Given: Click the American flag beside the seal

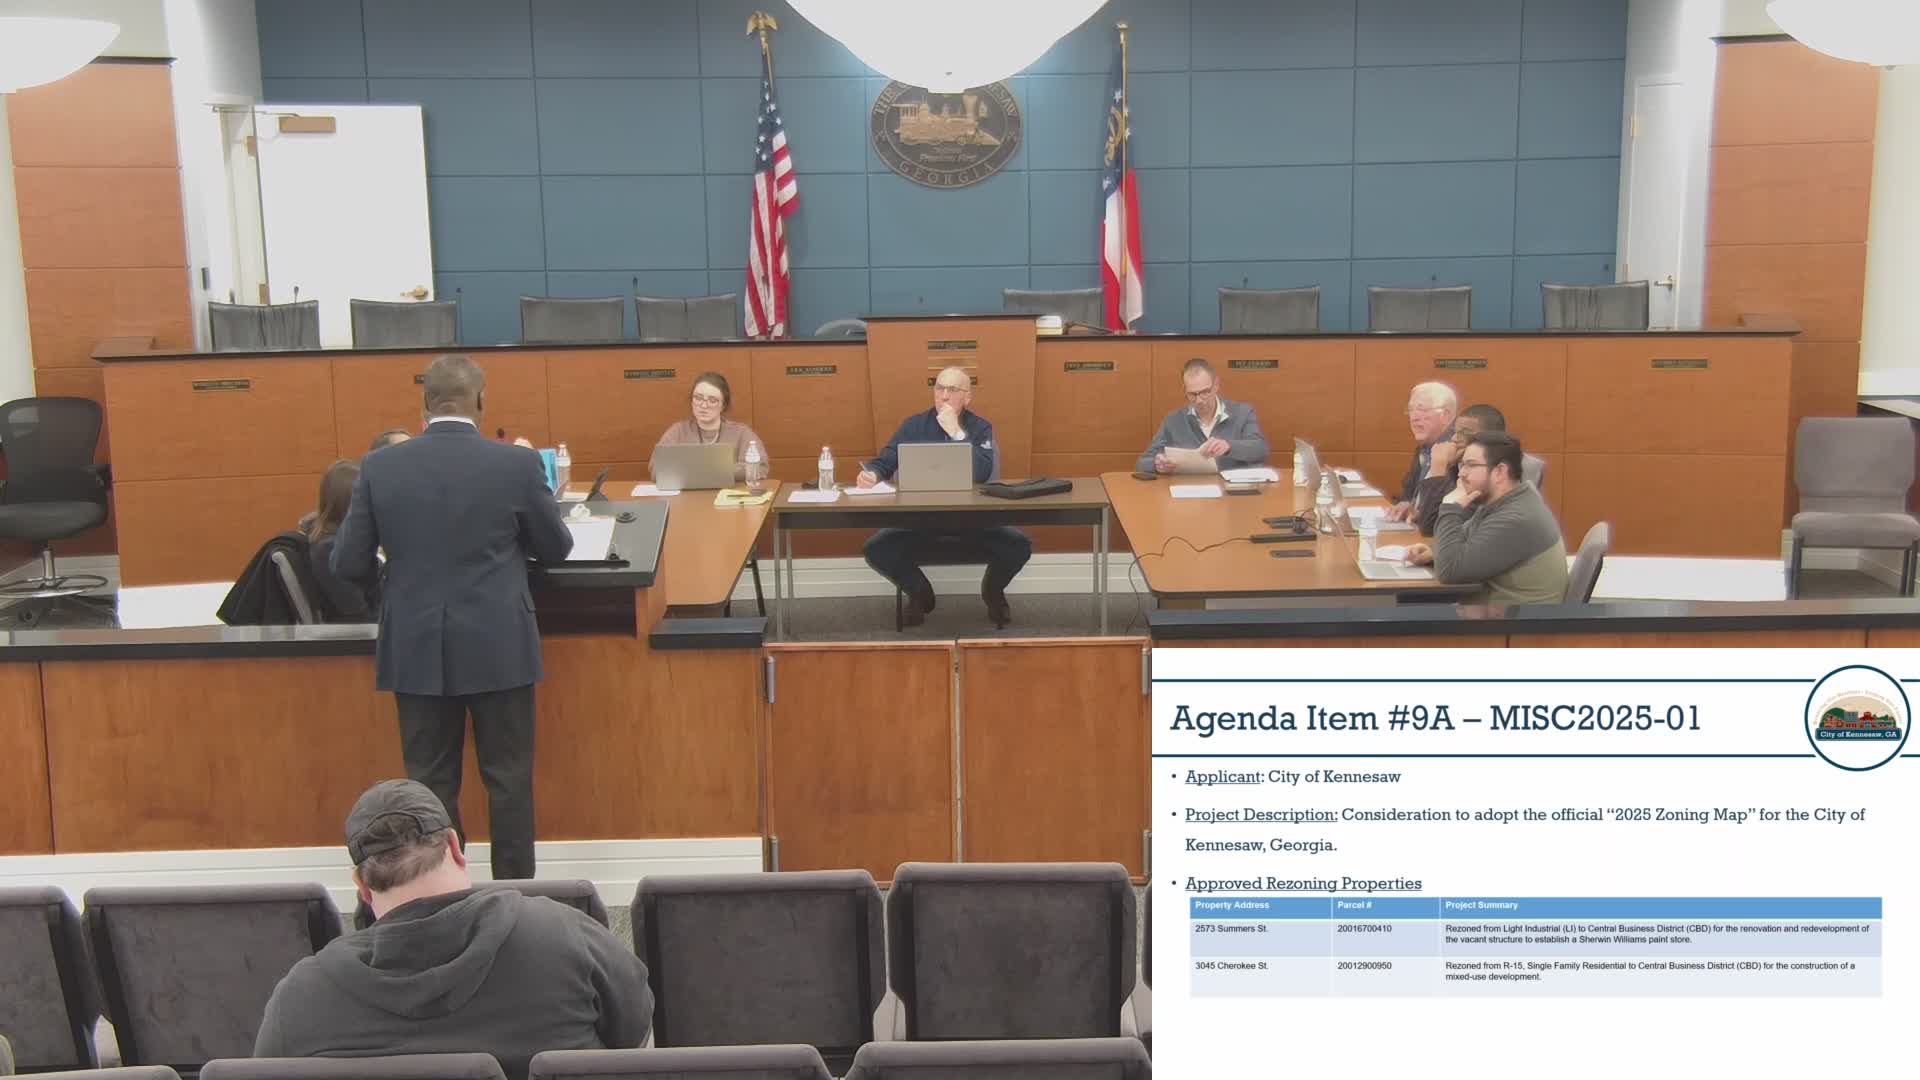Looking at the screenshot, I should (x=771, y=190).
